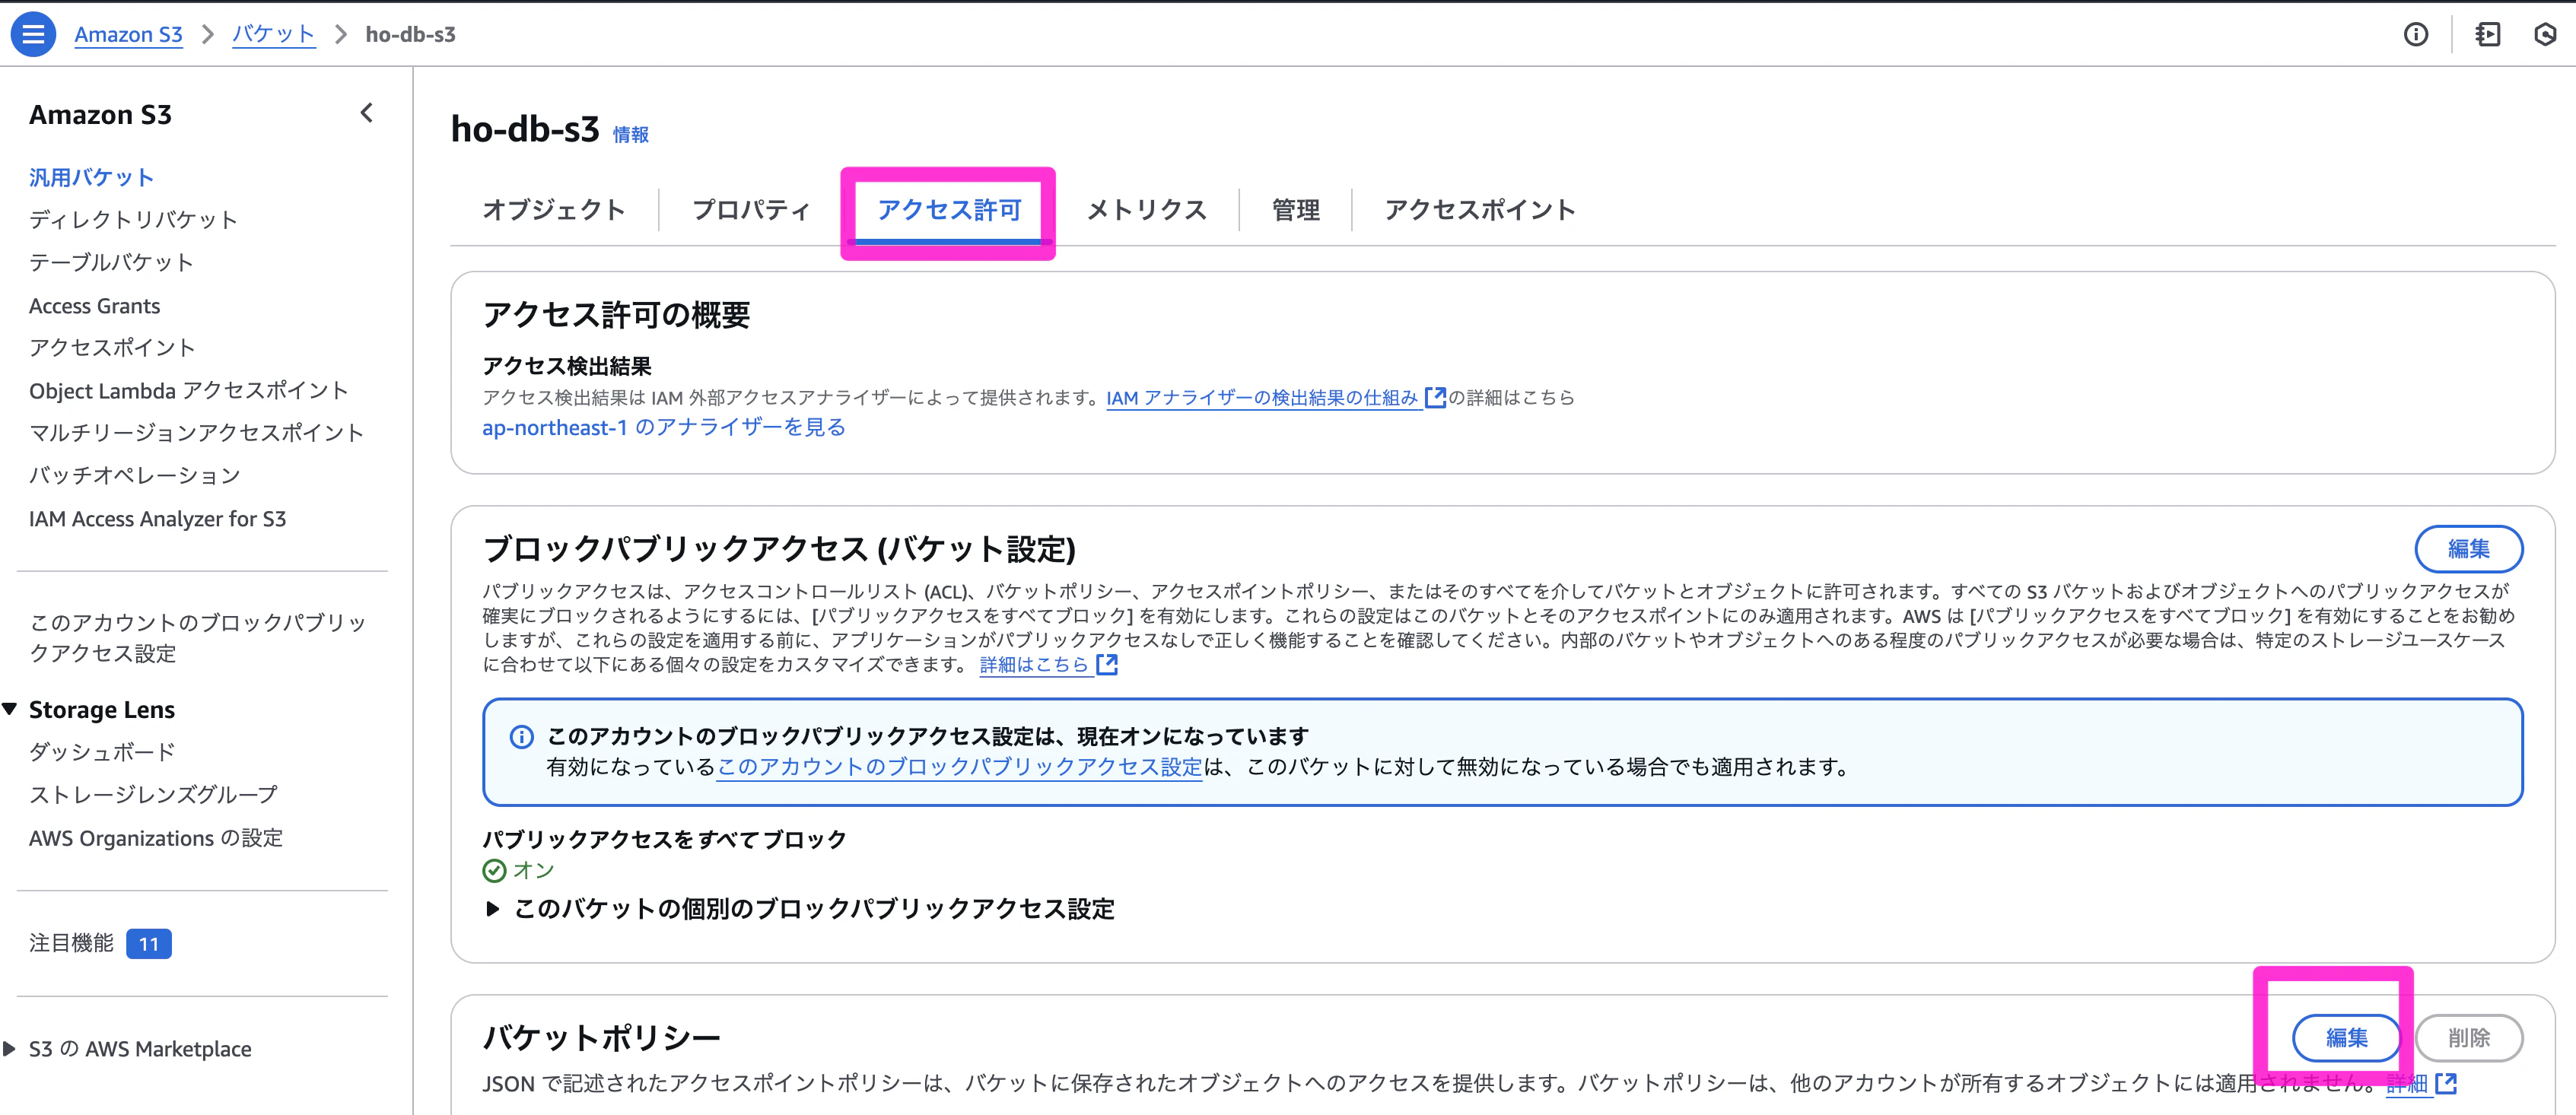2576x1115 pixels.
Task: Open Access Grants in sidebar
Action: coord(95,306)
